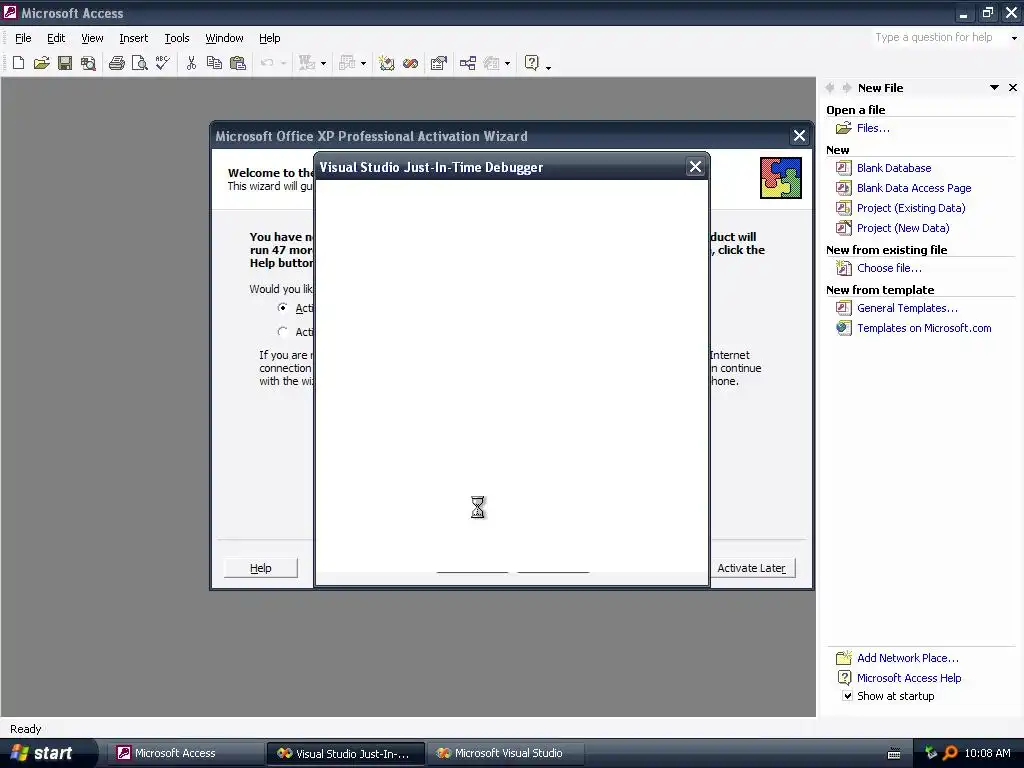Click the Open folder toolbar icon

coord(42,63)
